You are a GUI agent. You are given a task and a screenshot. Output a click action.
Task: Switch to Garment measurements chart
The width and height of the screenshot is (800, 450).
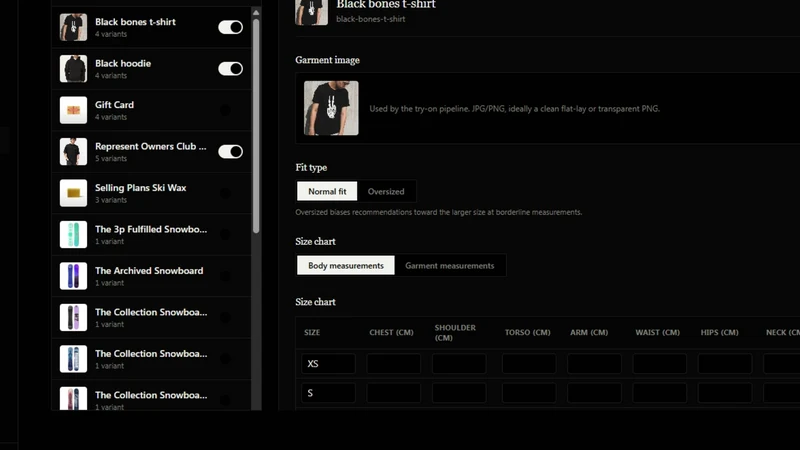[449, 265]
